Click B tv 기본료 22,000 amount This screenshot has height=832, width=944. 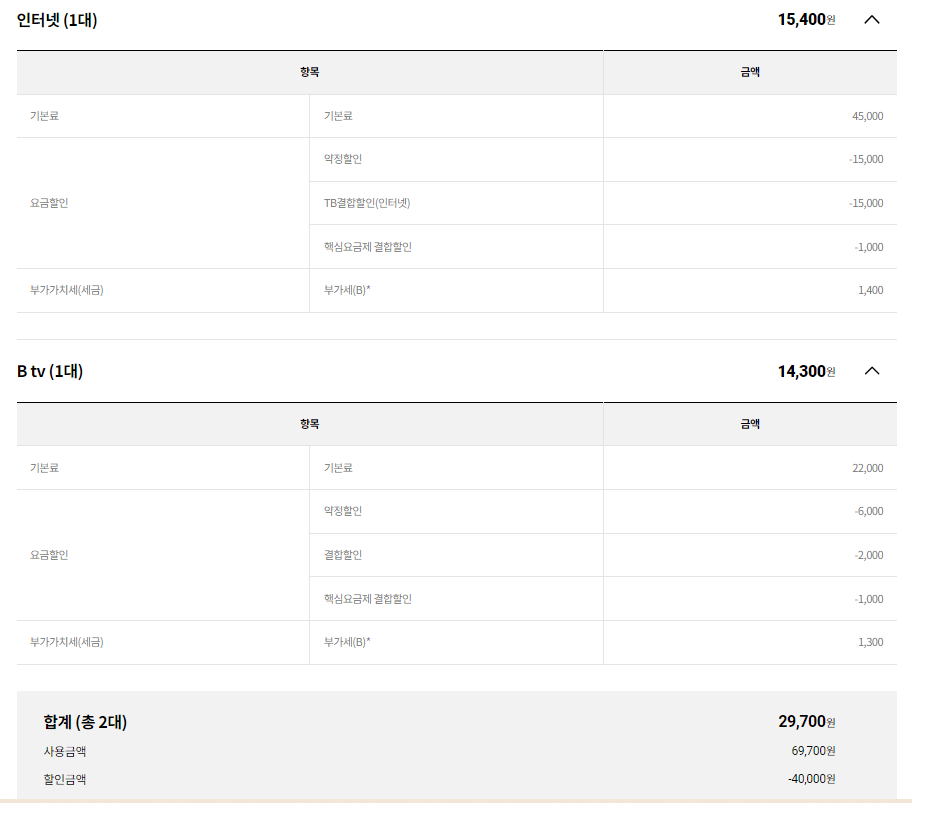868,468
